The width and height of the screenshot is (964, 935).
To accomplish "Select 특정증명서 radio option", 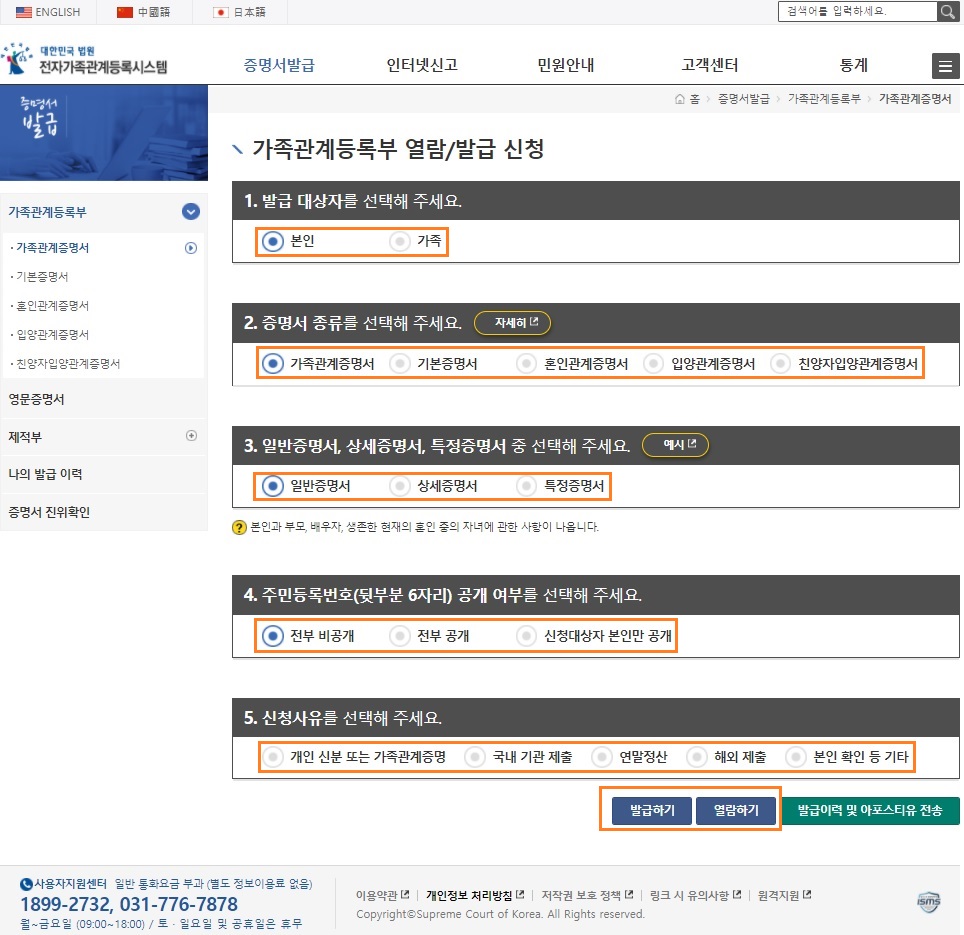I will (x=526, y=486).
